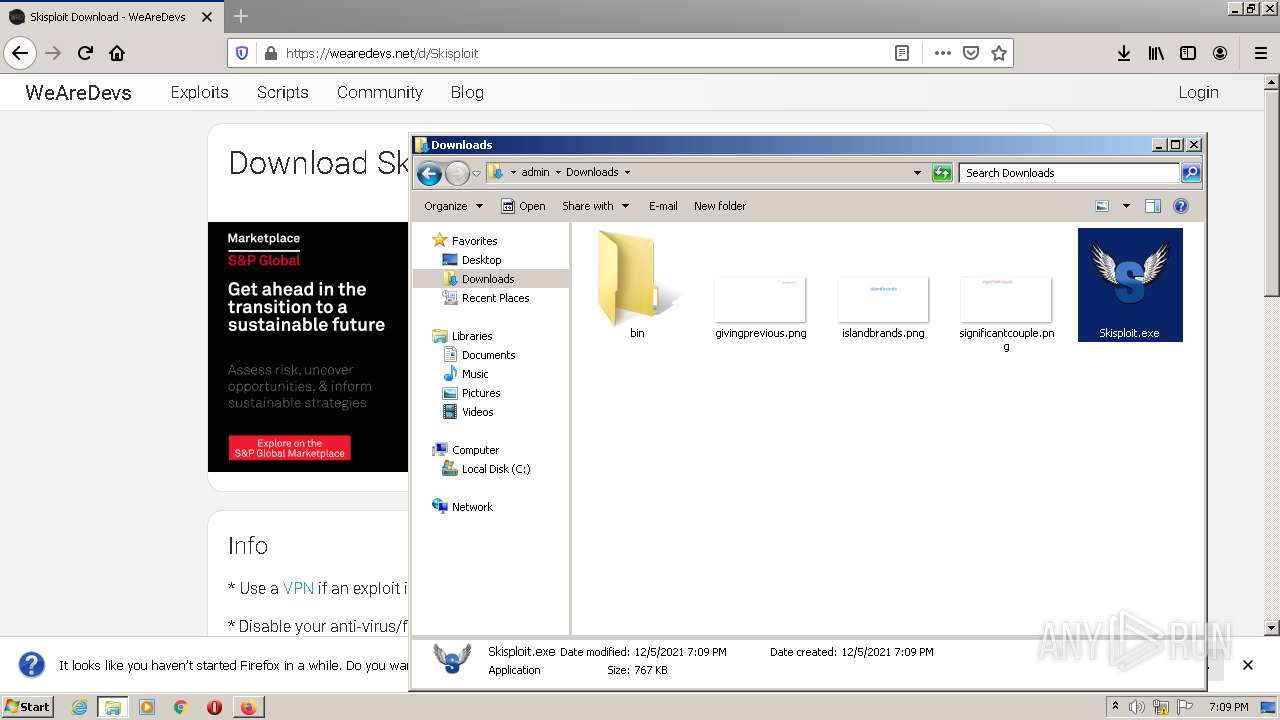This screenshot has height=720, width=1280.
Task: Open Firefox hamburger menu
Action: coord(1260,53)
